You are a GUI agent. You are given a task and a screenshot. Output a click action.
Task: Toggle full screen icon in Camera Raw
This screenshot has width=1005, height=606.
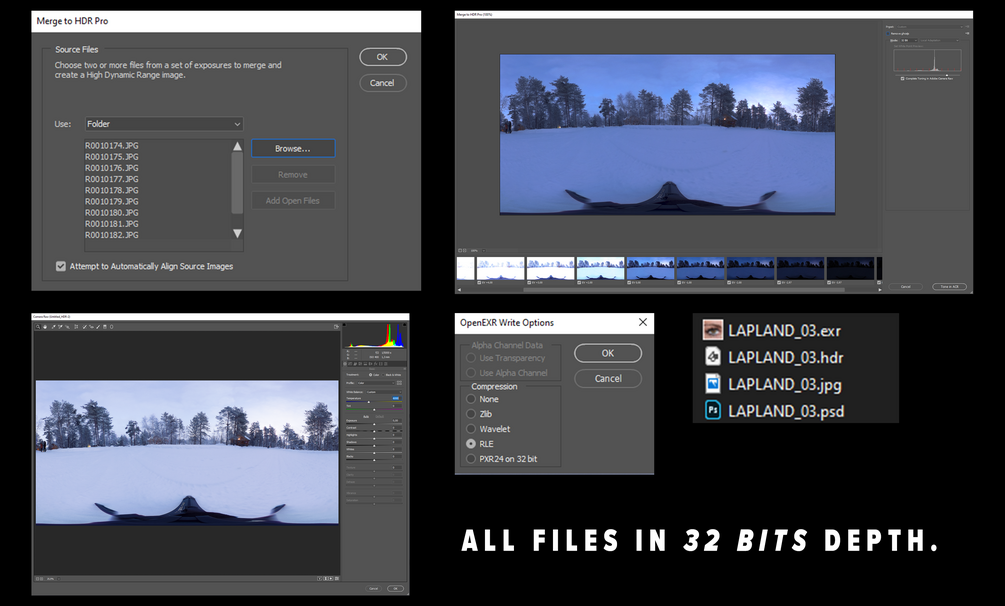[x=336, y=327]
